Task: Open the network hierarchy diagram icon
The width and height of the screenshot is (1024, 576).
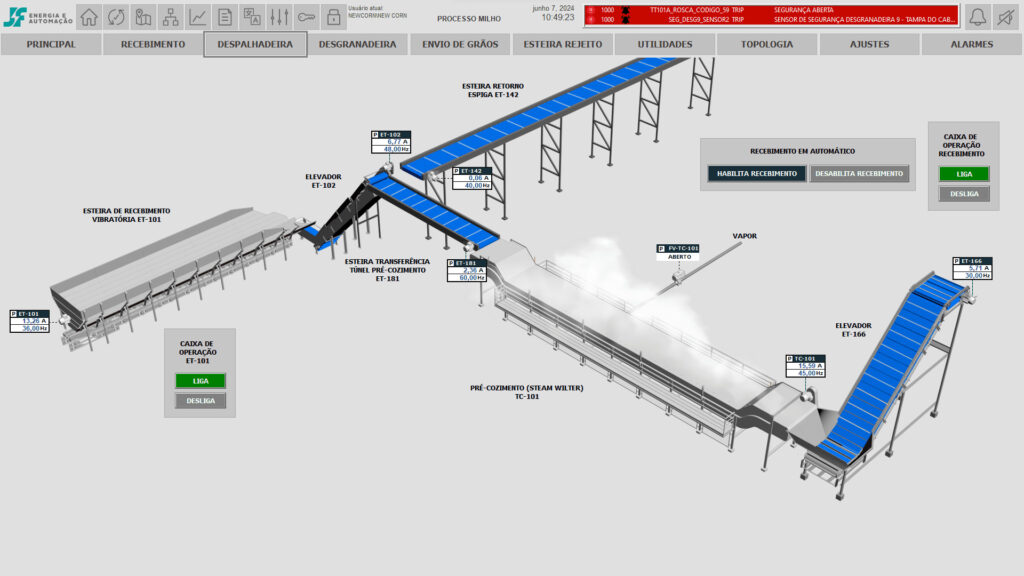Action: pyautogui.click(x=170, y=17)
